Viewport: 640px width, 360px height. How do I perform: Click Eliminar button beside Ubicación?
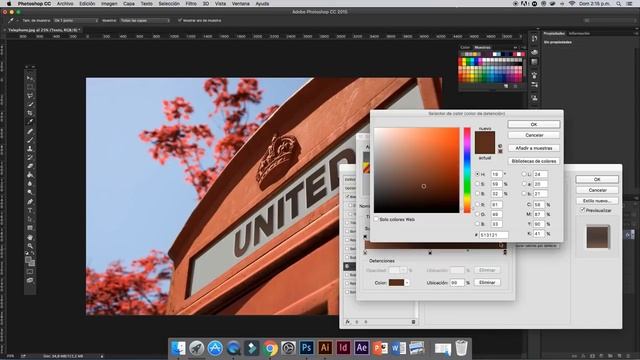coord(487,282)
